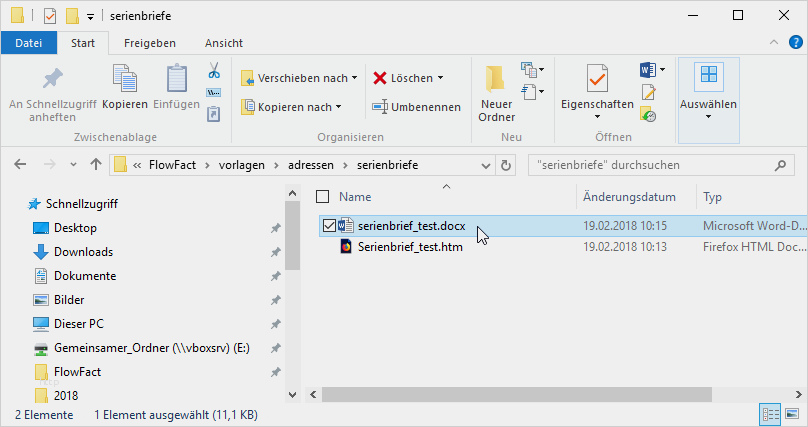Viewport: 808px width, 427px height.
Task: Switch to the Ansicht tab
Action: 224,43
